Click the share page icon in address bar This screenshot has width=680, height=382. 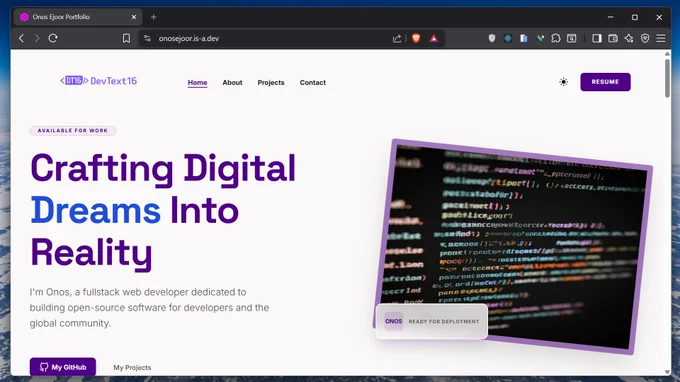397,39
